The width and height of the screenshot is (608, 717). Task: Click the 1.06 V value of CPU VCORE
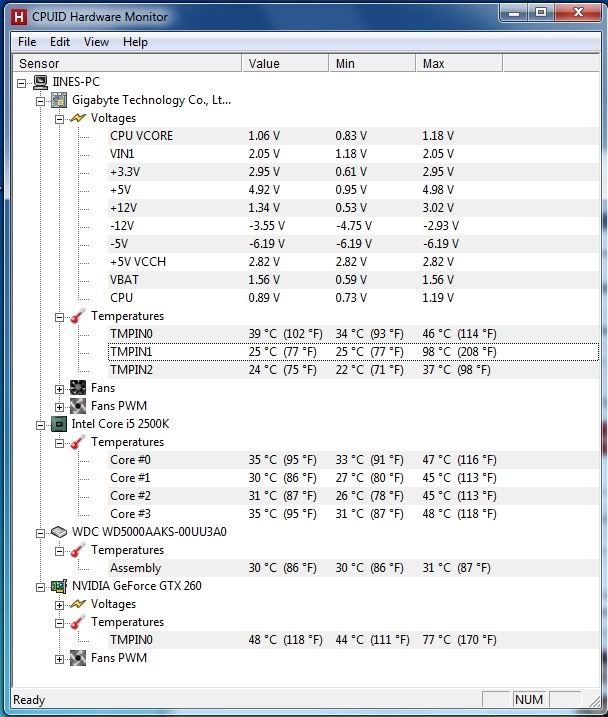264,136
